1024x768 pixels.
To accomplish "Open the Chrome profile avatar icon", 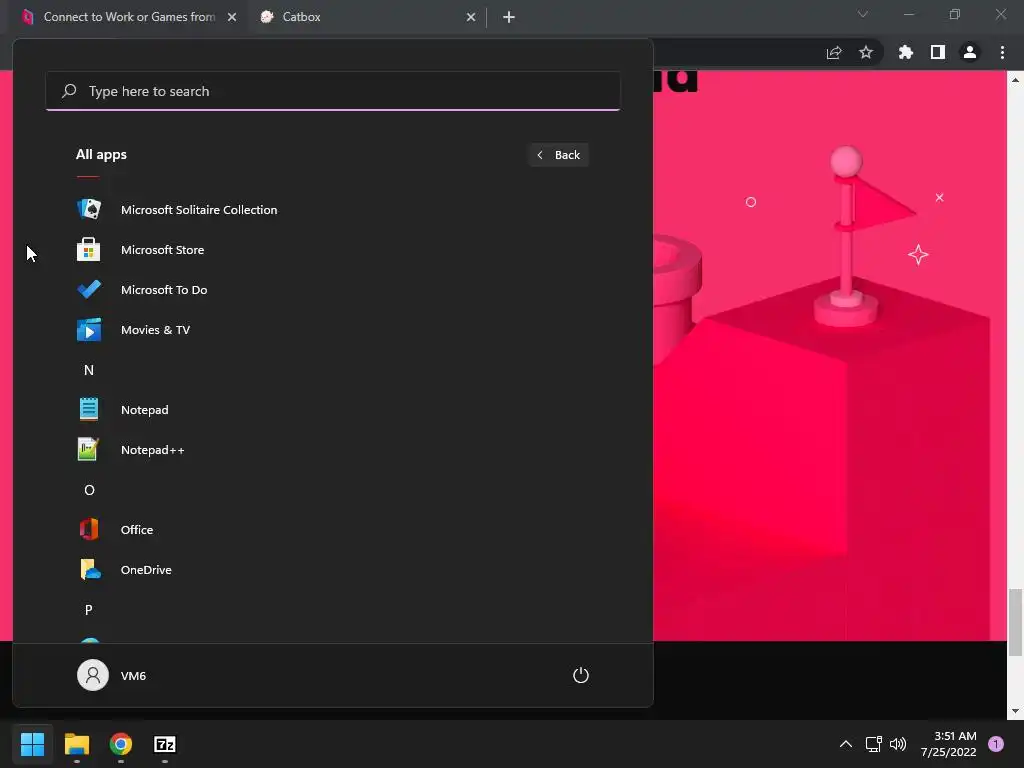I will pos(970,52).
